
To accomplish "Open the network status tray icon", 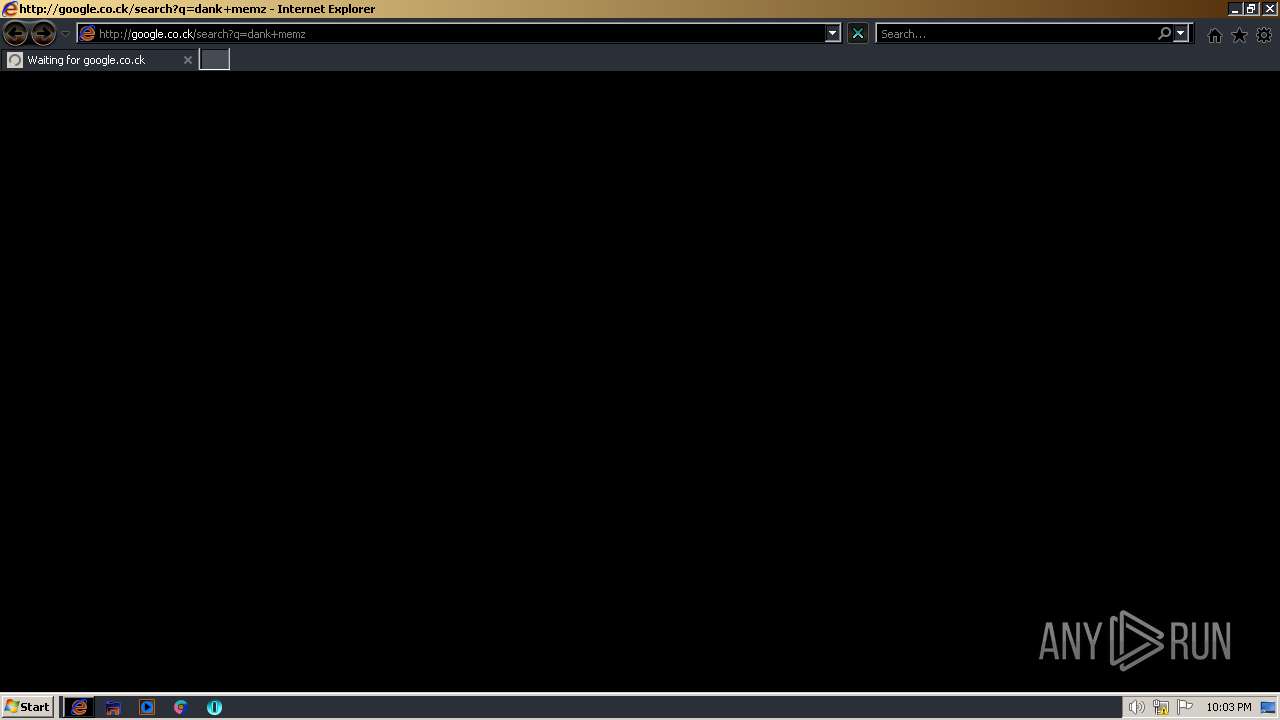I will click(x=1161, y=707).
